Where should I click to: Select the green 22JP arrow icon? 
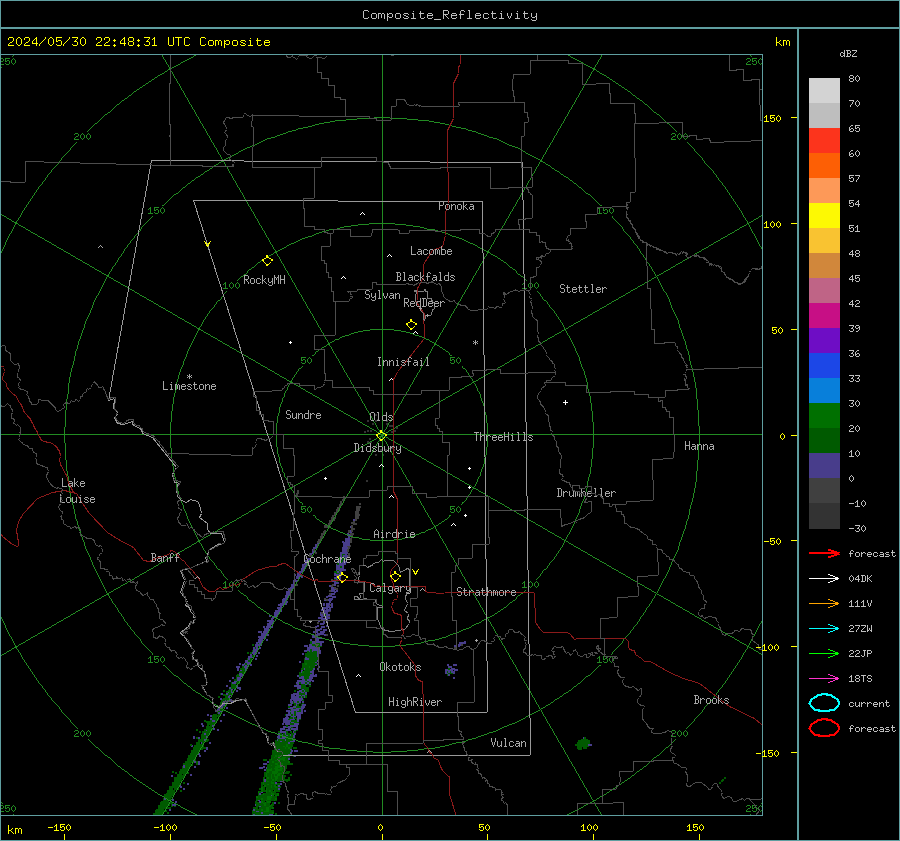point(824,653)
